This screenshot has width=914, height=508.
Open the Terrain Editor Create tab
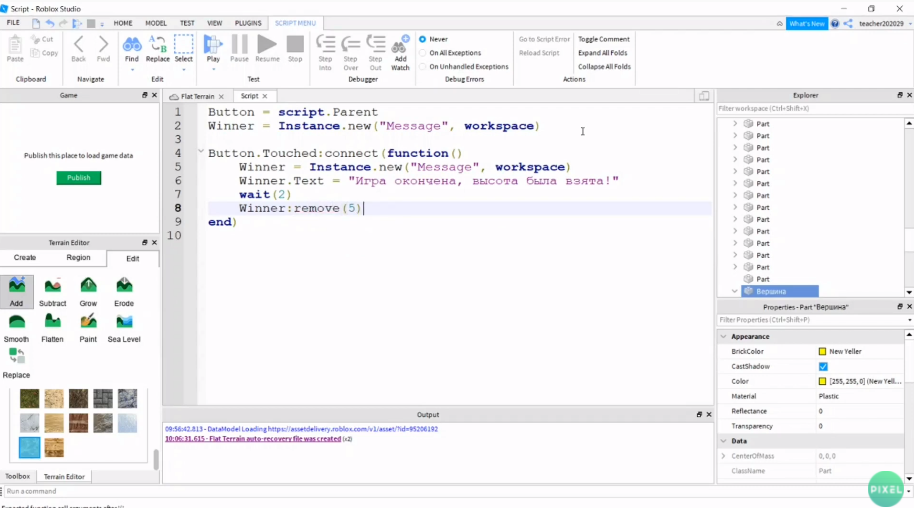click(24, 257)
